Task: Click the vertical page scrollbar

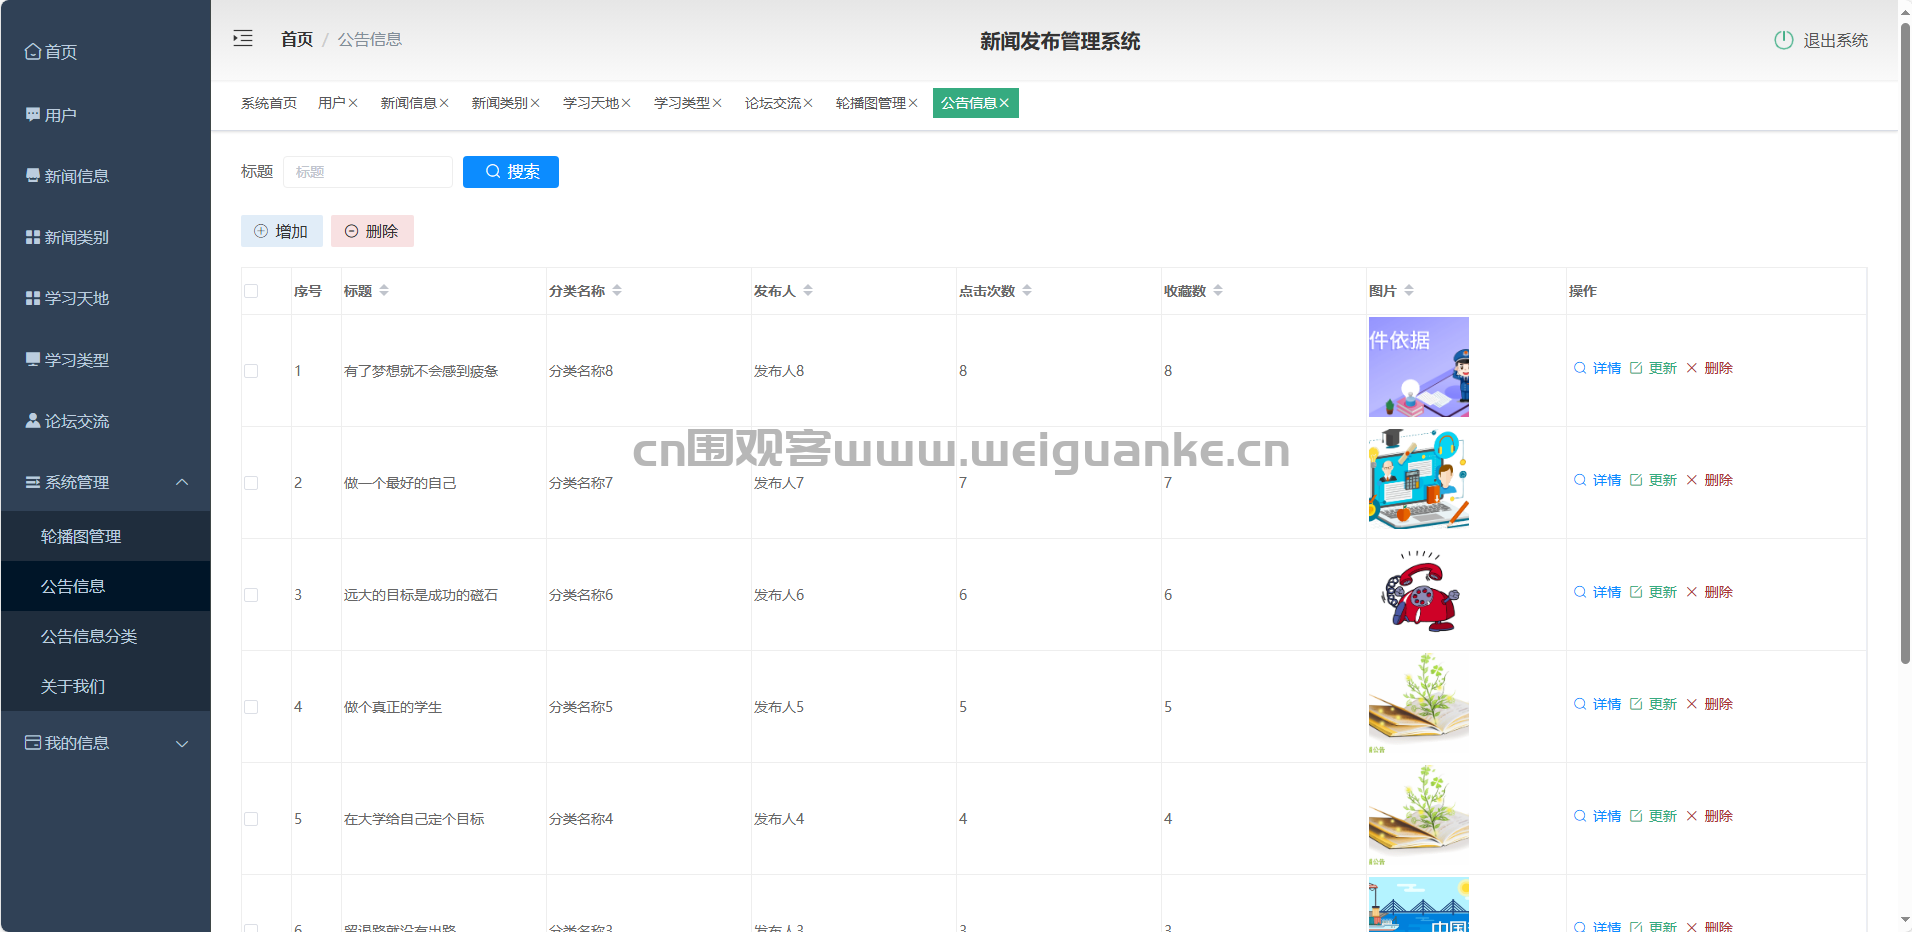Action: point(1904,340)
